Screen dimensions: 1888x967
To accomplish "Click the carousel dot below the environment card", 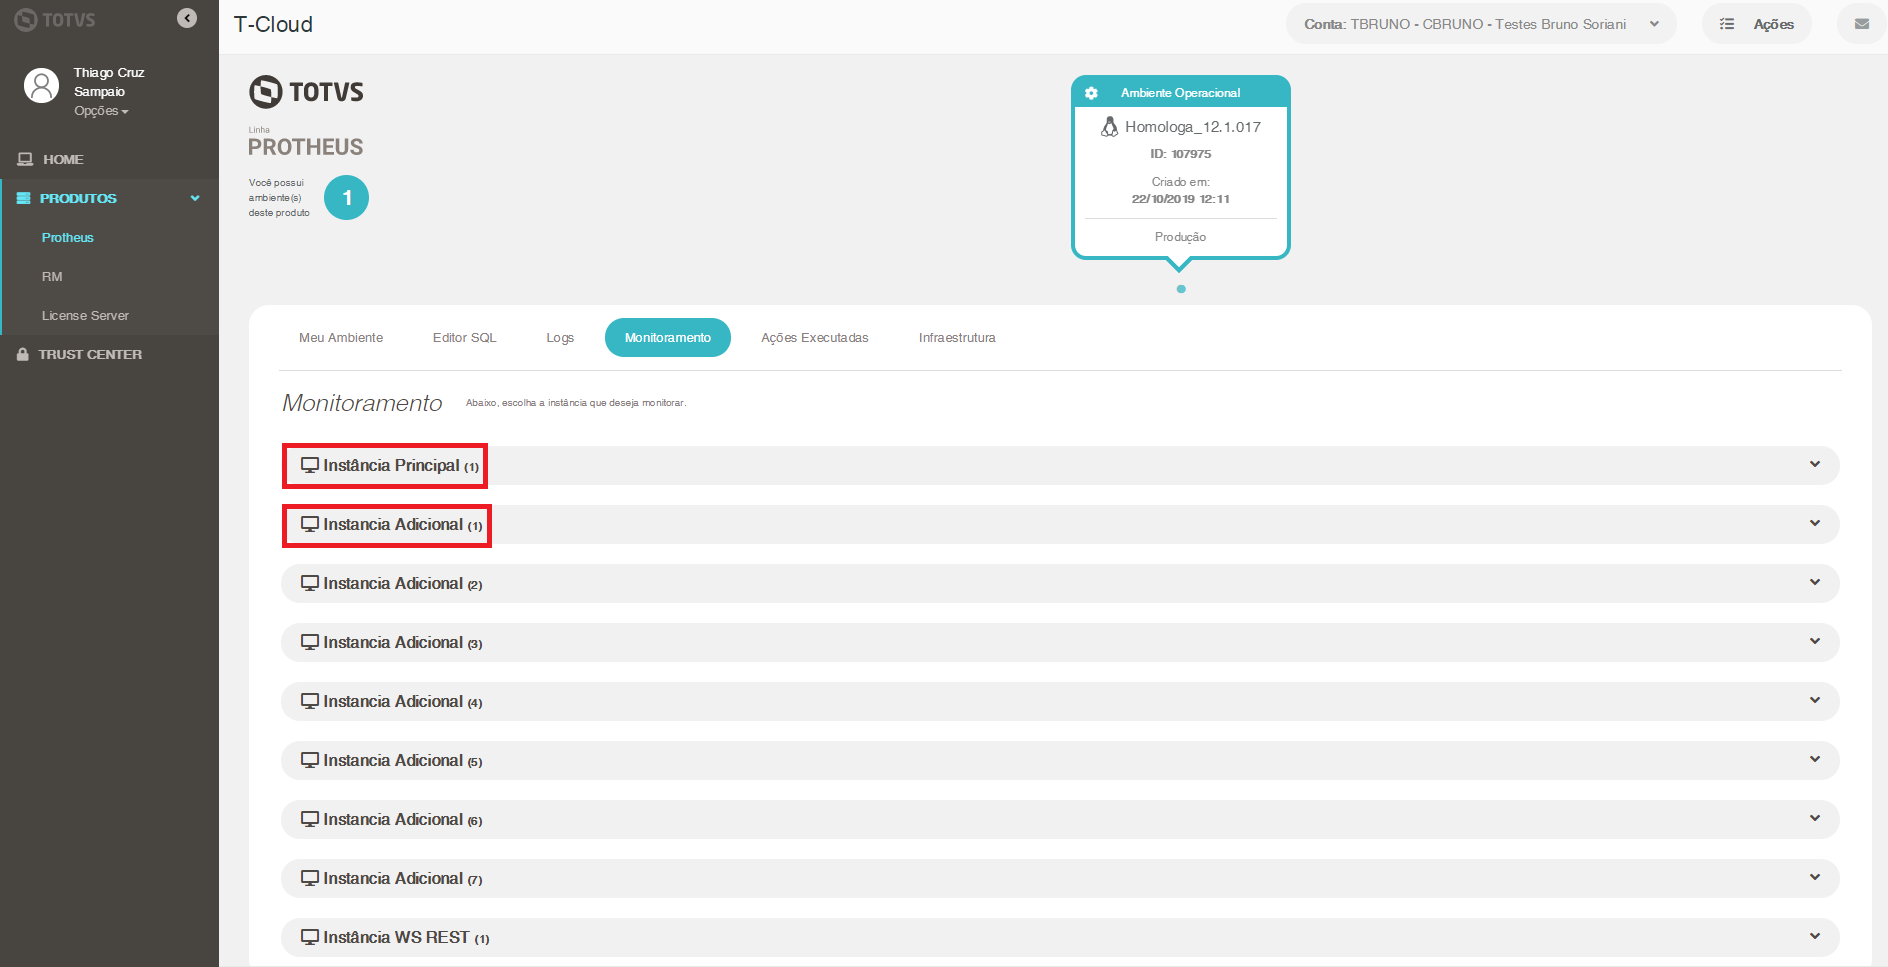I will coord(1181,289).
